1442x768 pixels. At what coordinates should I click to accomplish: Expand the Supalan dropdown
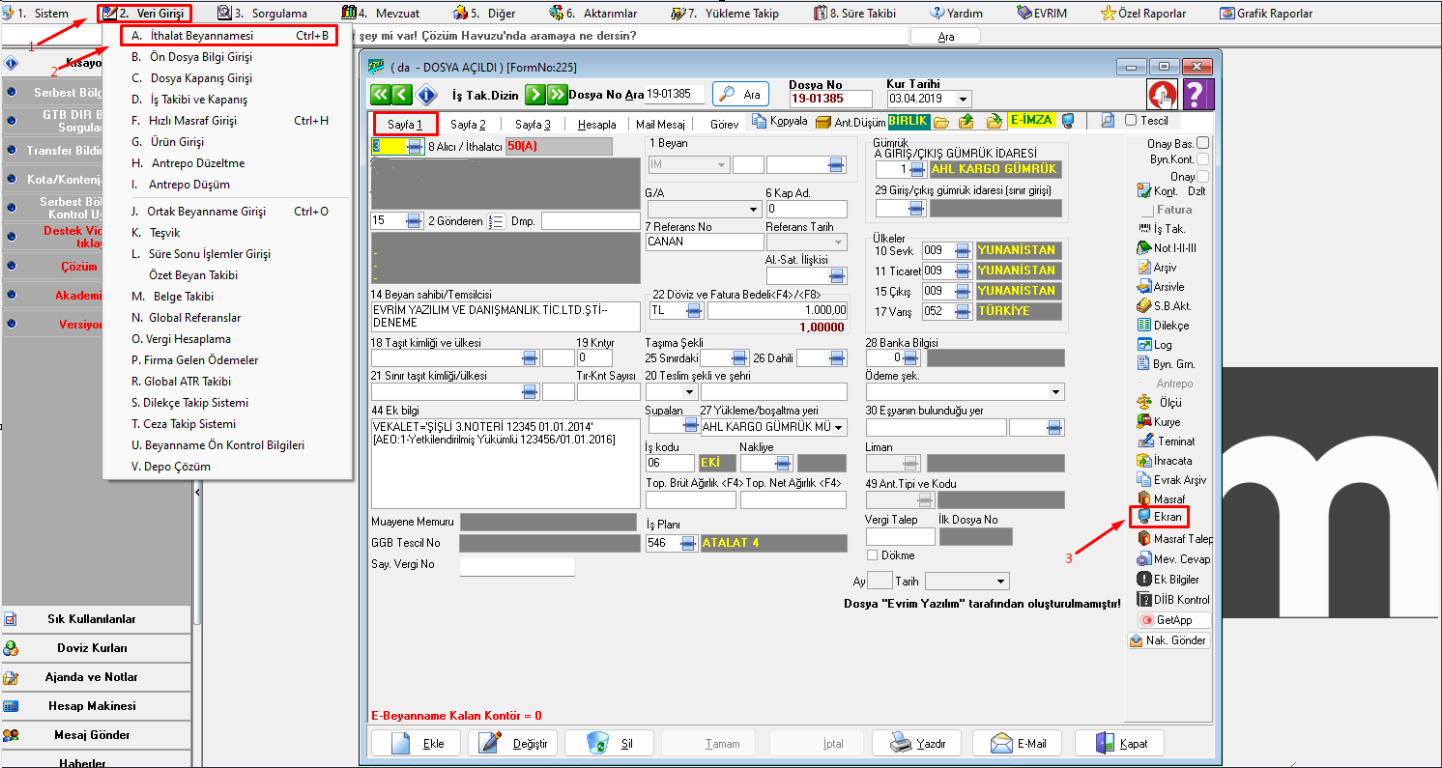pyautogui.click(x=690, y=427)
